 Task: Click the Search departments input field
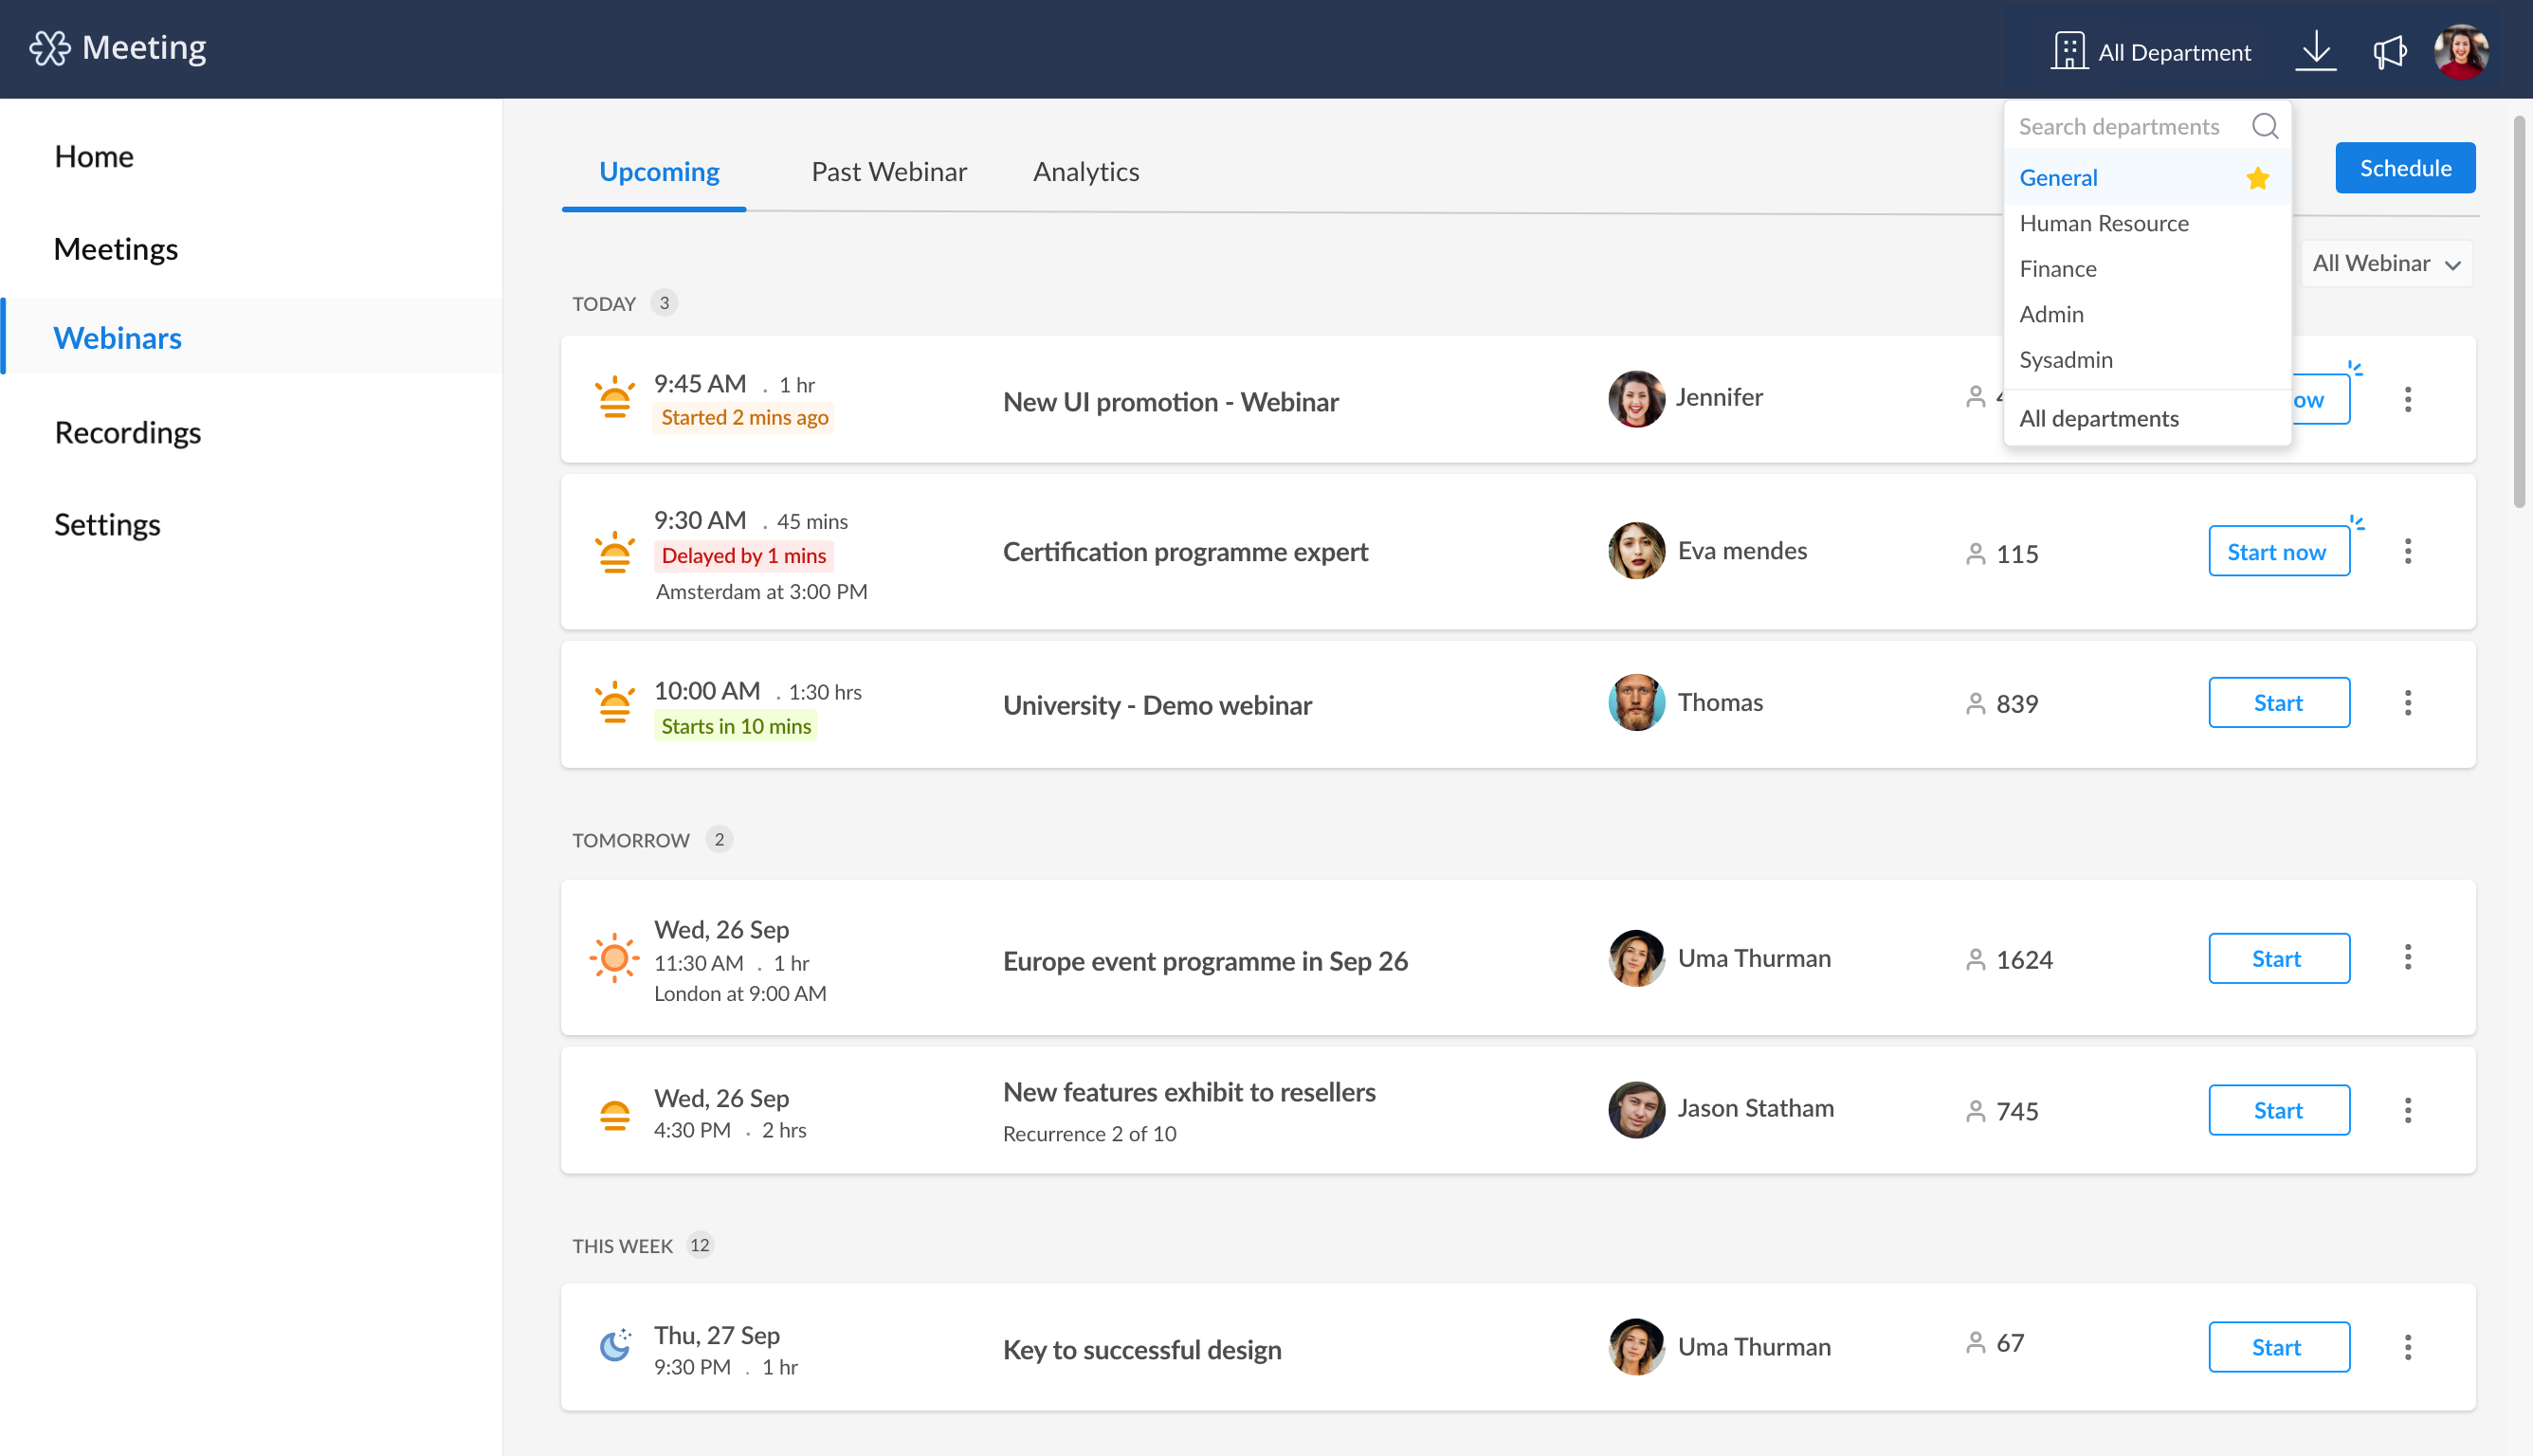pos(2115,126)
